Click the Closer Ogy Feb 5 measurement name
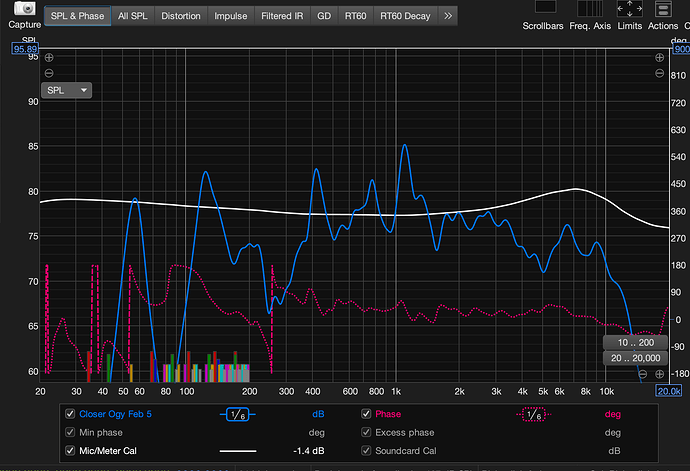 tap(115, 414)
